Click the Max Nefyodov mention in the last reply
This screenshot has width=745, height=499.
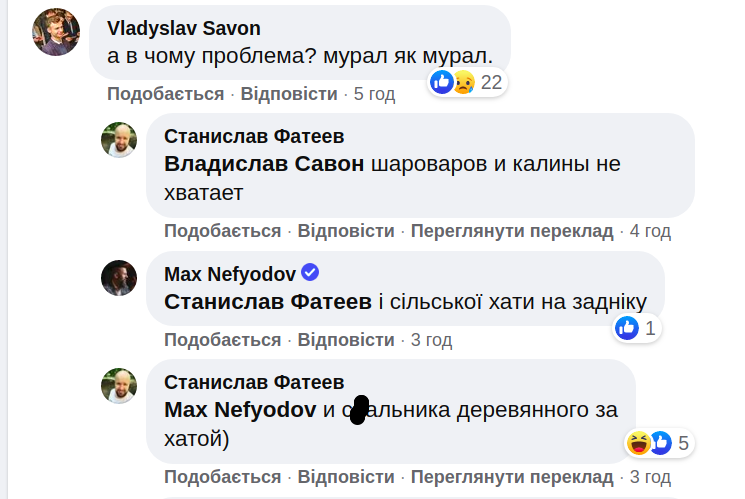pyautogui.click(x=240, y=410)
